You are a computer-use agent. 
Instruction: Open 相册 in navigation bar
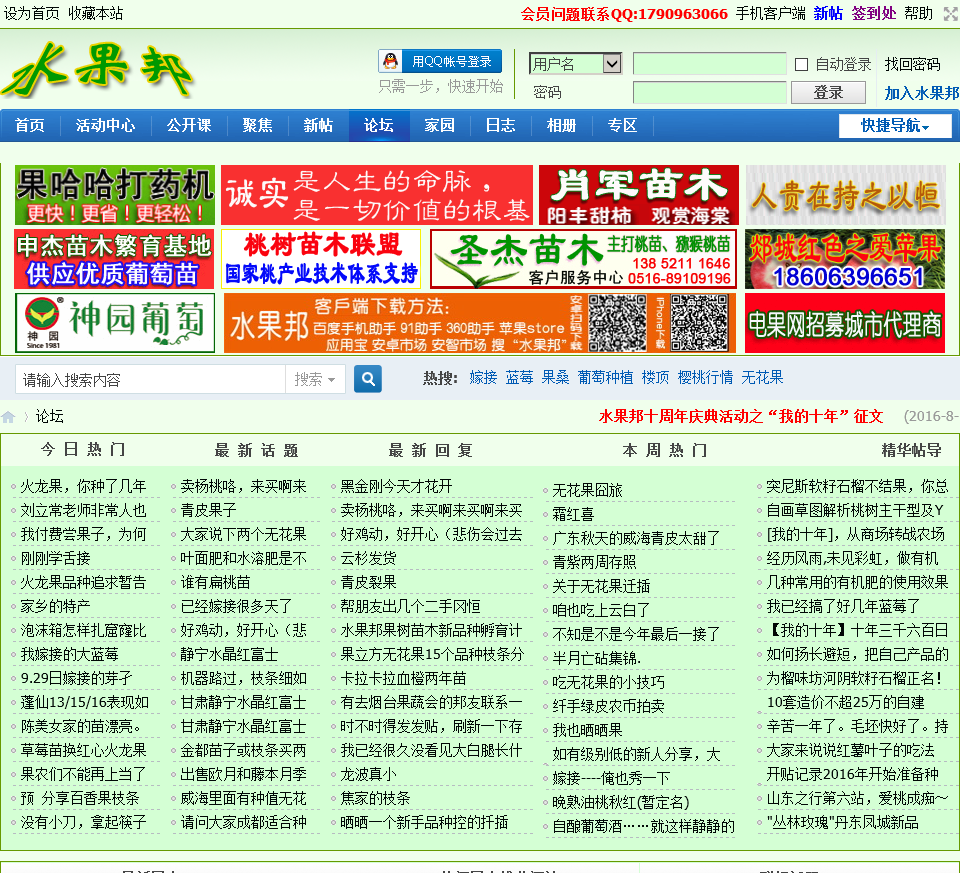point(561,126)
